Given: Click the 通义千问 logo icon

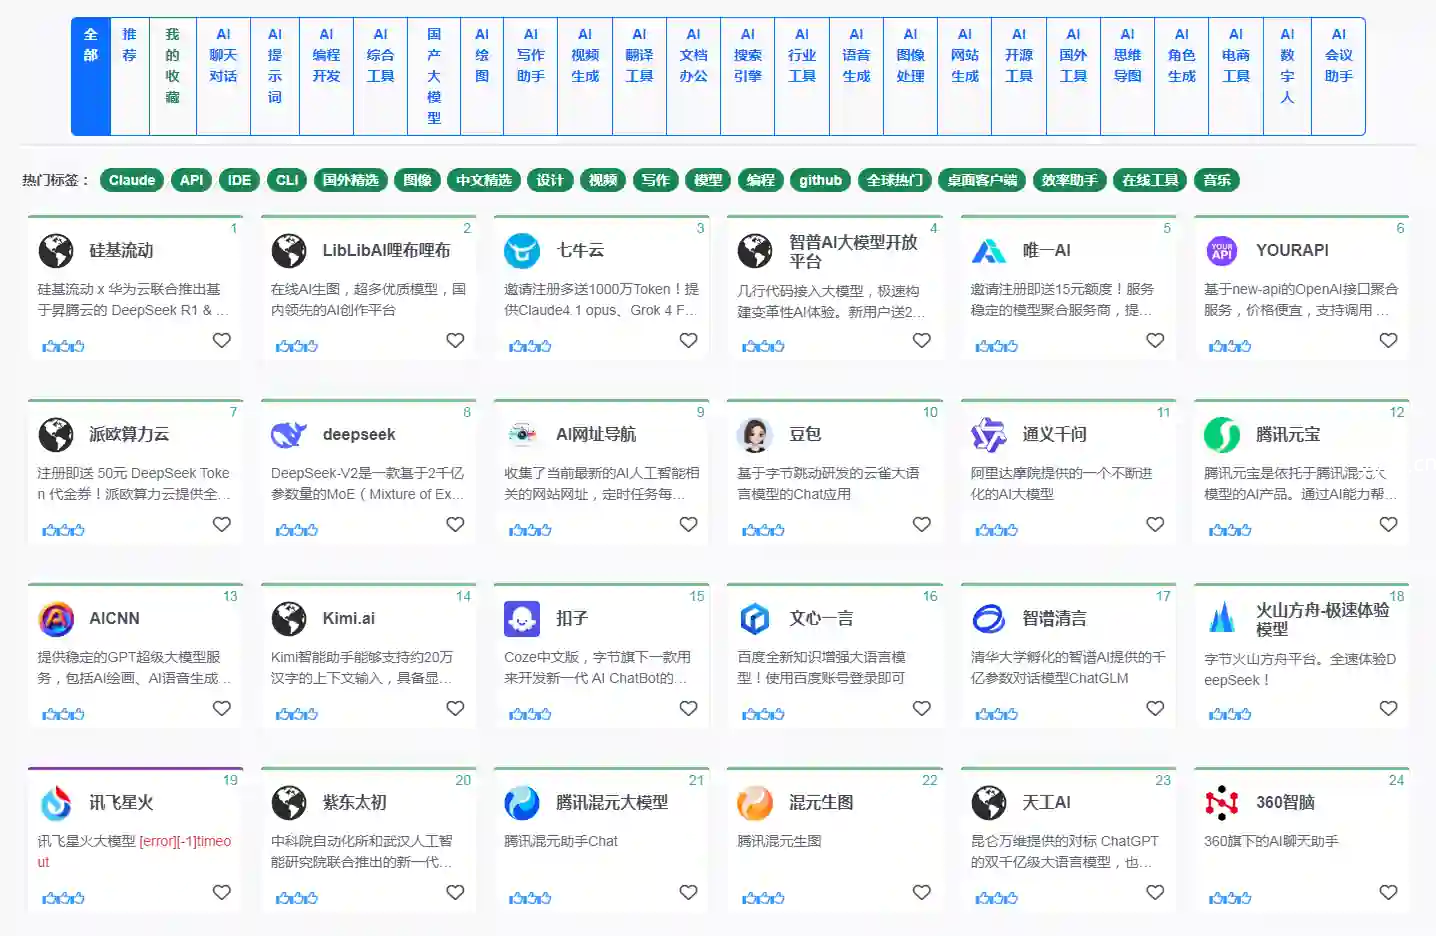Looking at the screenshot, I should (988, 435).
